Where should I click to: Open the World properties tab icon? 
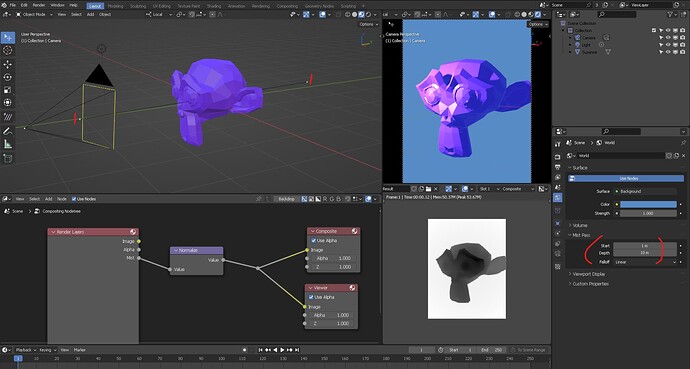(558, 198)
